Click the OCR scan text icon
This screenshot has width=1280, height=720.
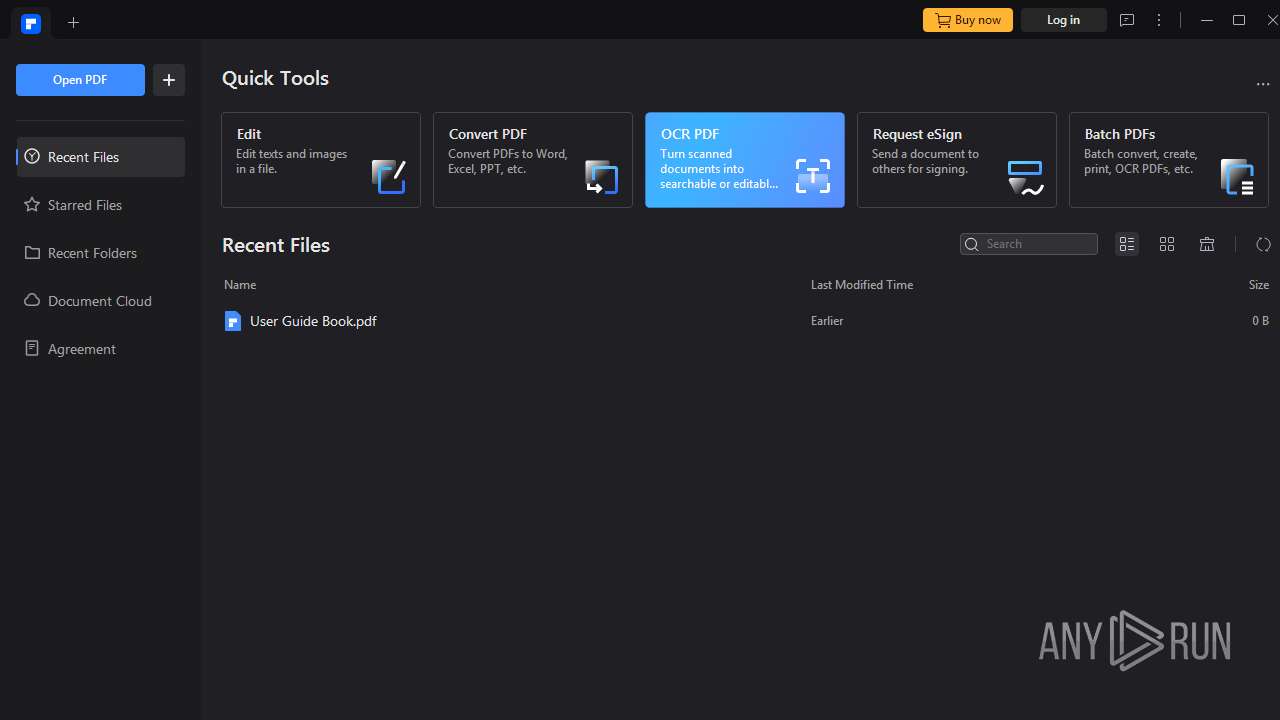(x=813, y=176)
